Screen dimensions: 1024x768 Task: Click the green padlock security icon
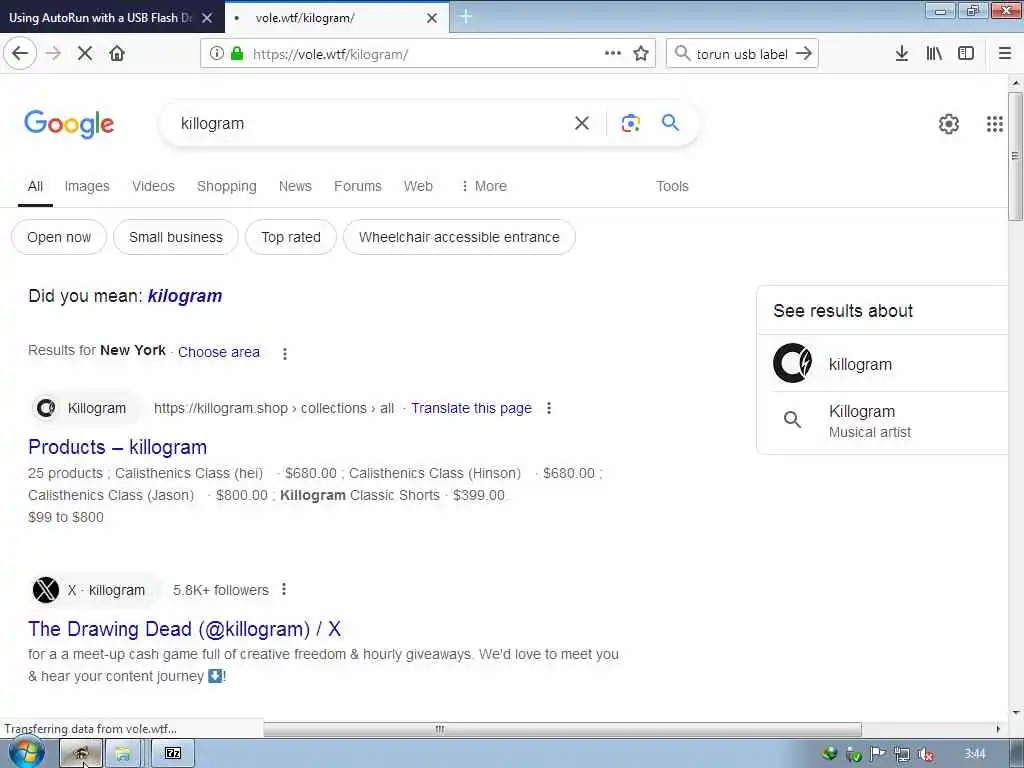tap(237, 54)
